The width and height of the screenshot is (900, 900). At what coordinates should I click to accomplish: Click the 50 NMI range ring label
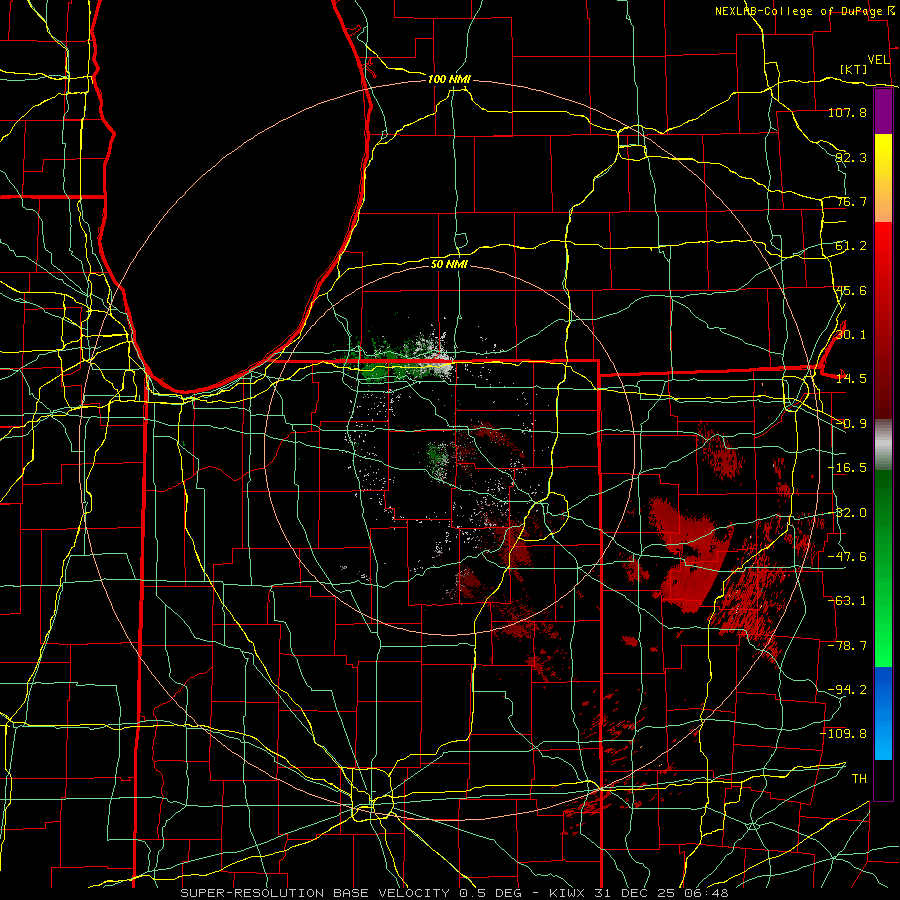point(449,264)
